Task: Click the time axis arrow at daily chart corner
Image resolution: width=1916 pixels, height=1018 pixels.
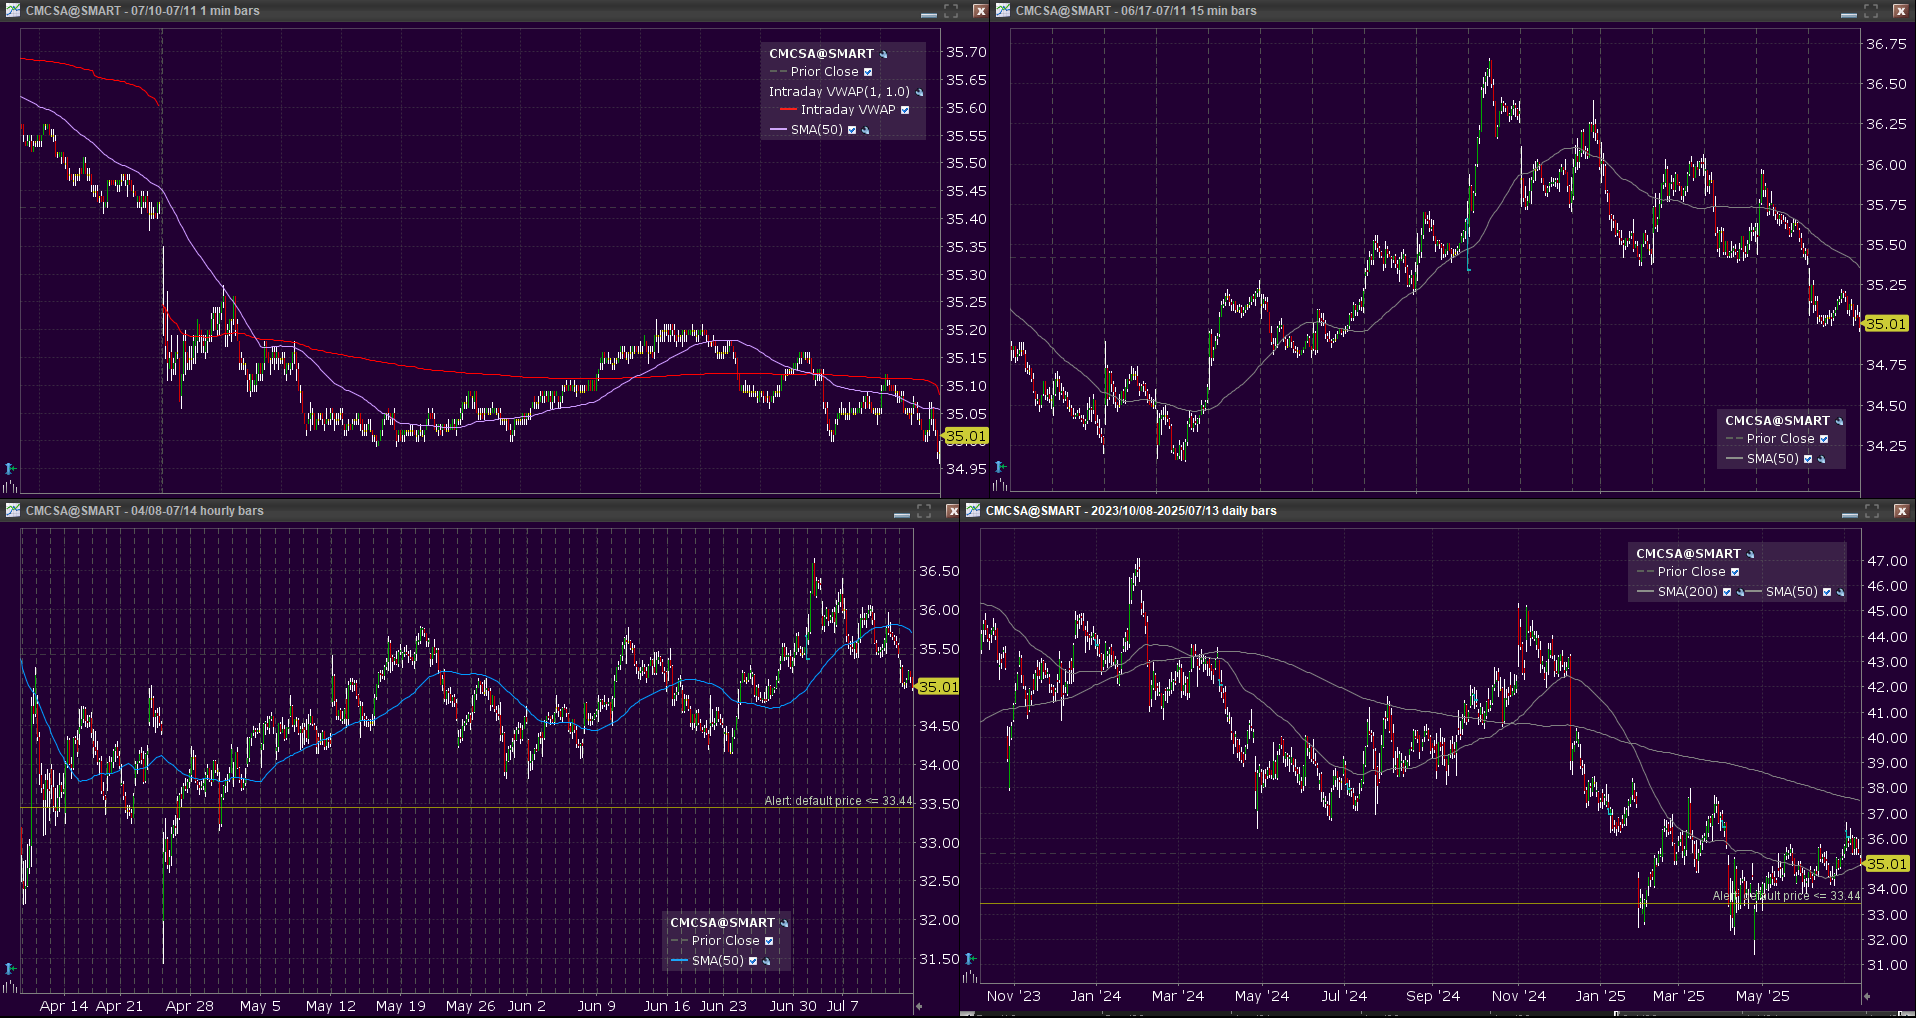Action: [x=1866, y=996]
